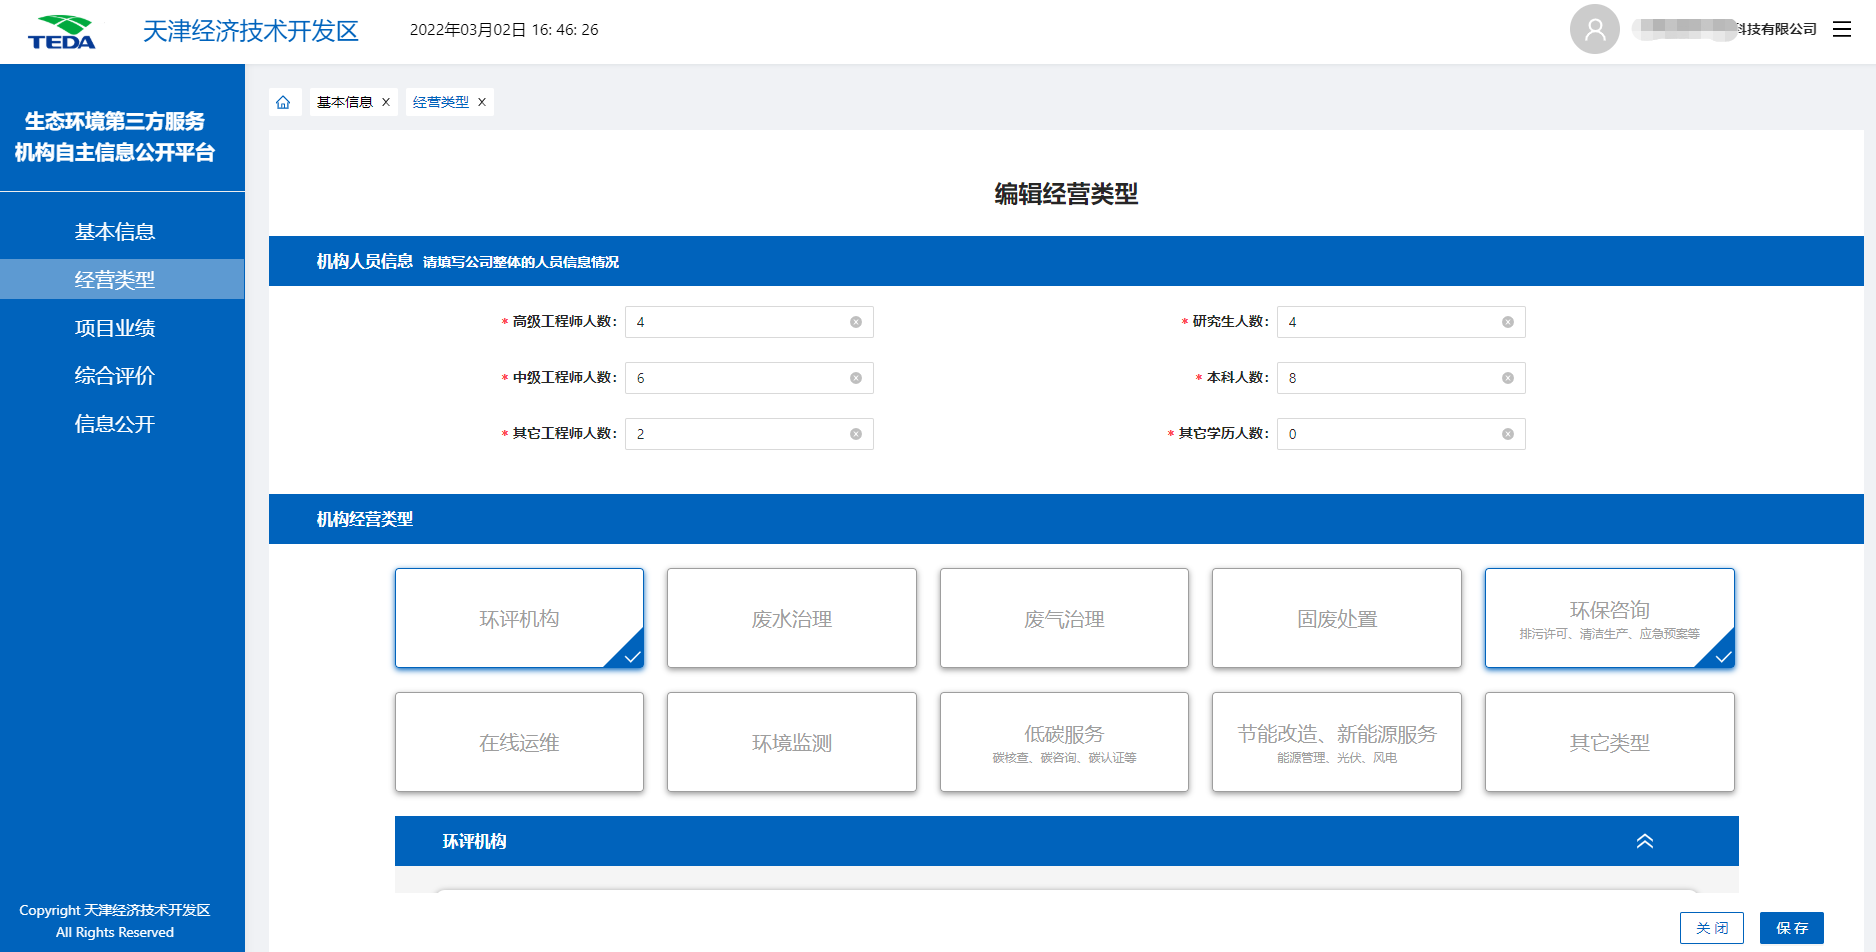Focus the 本科人数 input
Screen dimensions: 1876x952
pos(1401,378)
